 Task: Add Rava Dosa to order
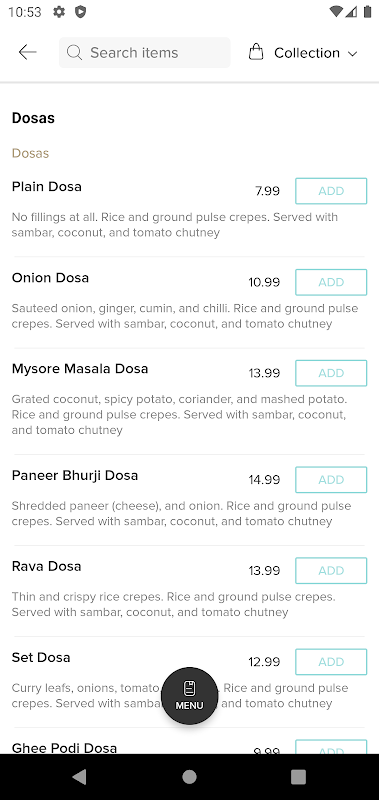331,570
